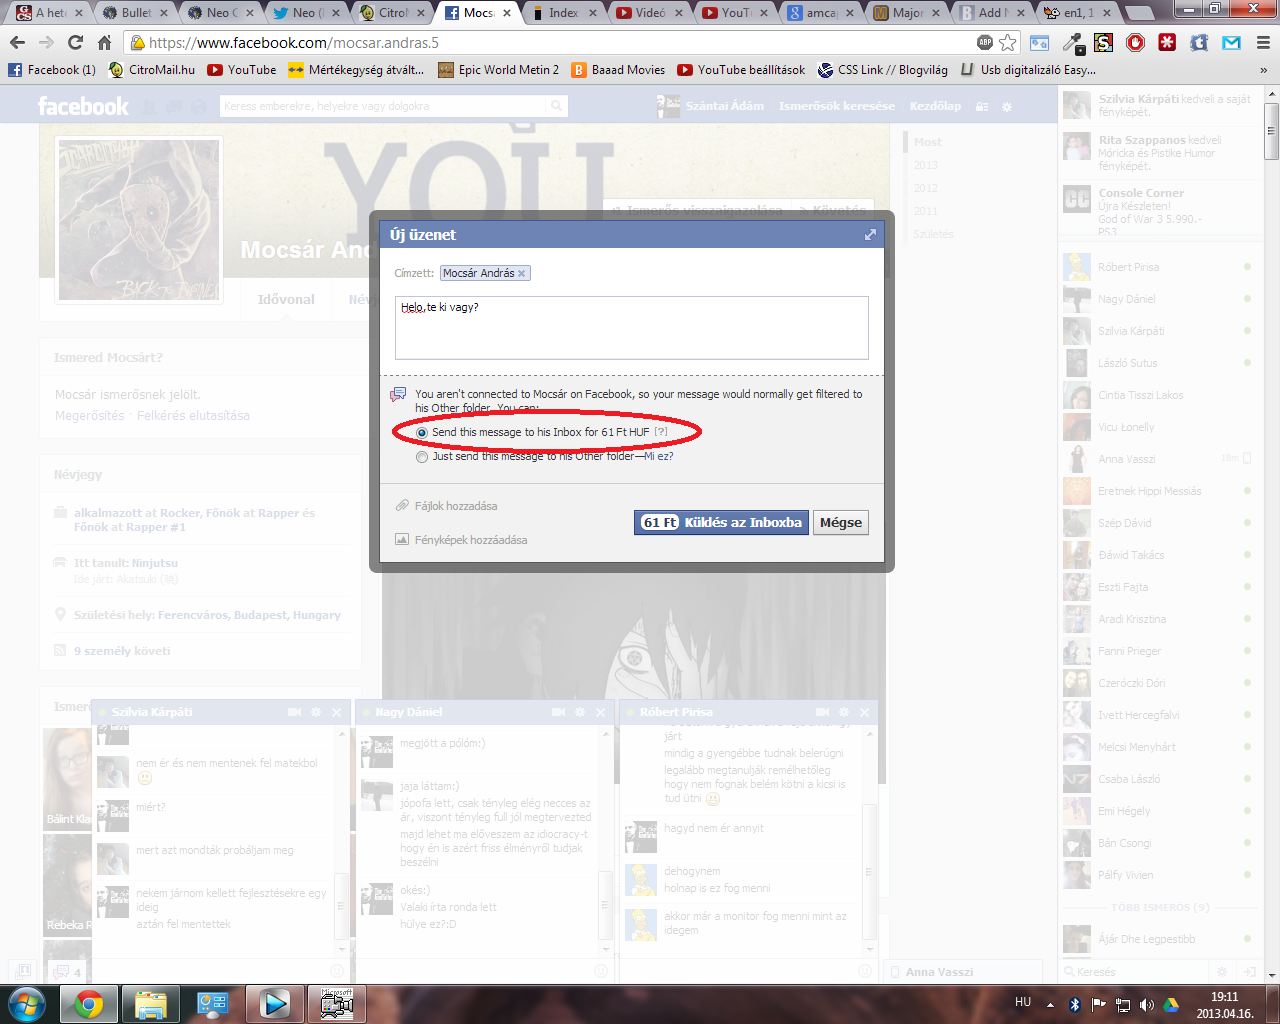
Task: Open the red stop-hand AdBlock extension
Action: coord(1136,42)
